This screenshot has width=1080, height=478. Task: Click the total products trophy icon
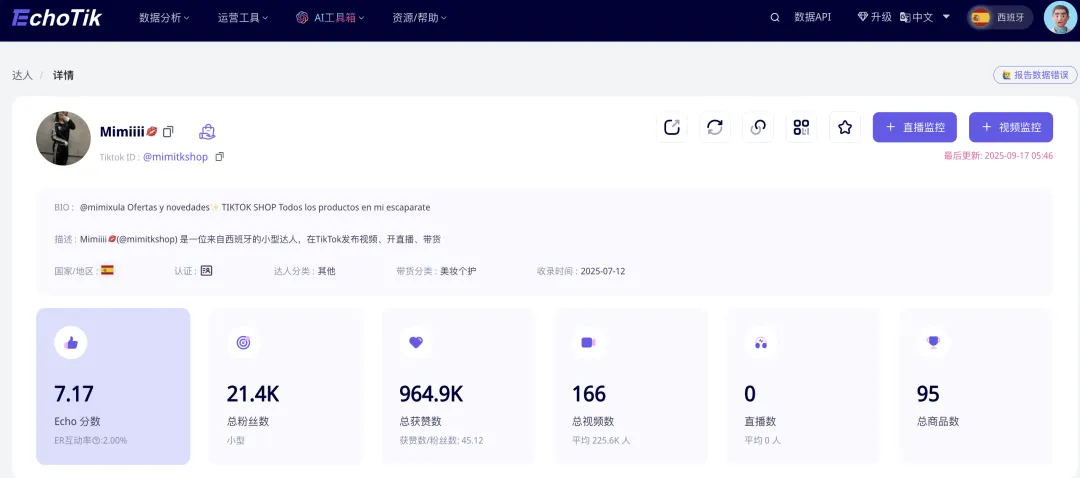click(933, 342)
